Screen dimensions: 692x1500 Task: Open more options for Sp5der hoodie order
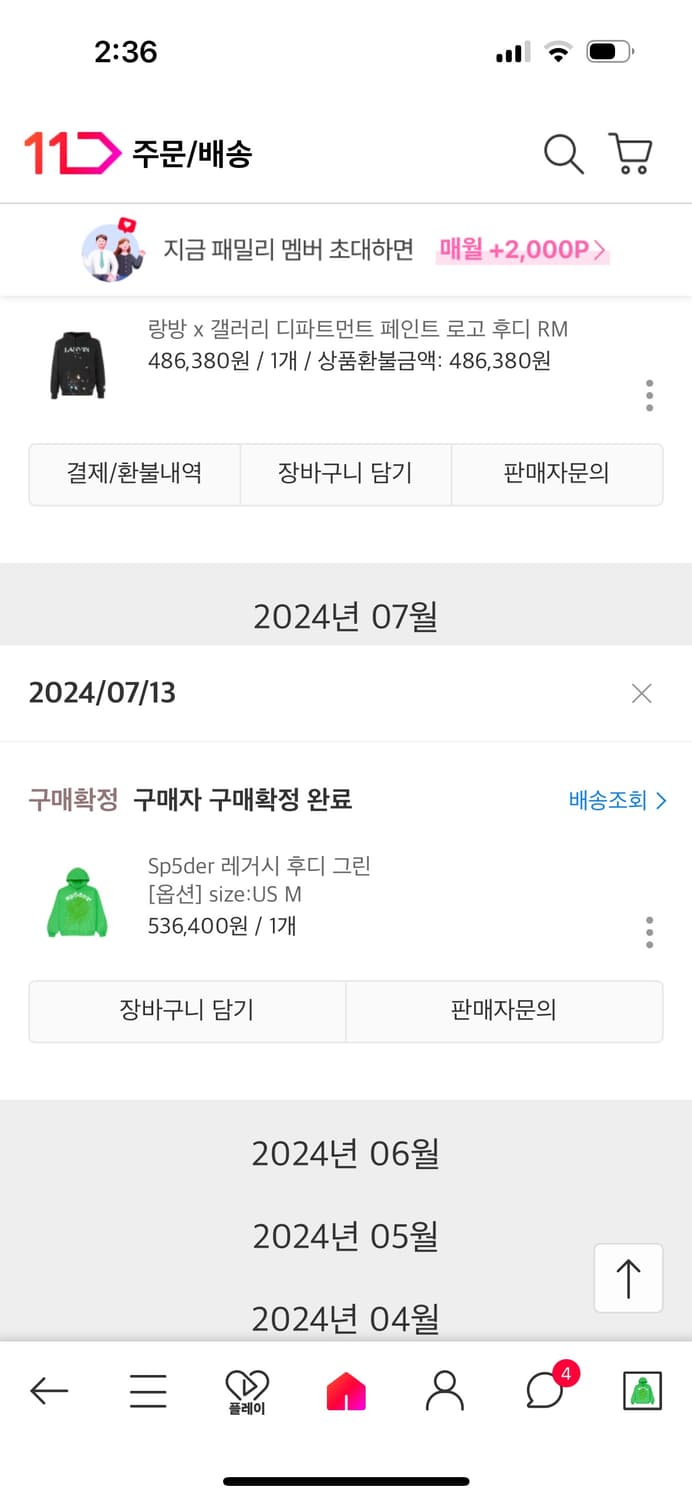(x=649, y=932)
